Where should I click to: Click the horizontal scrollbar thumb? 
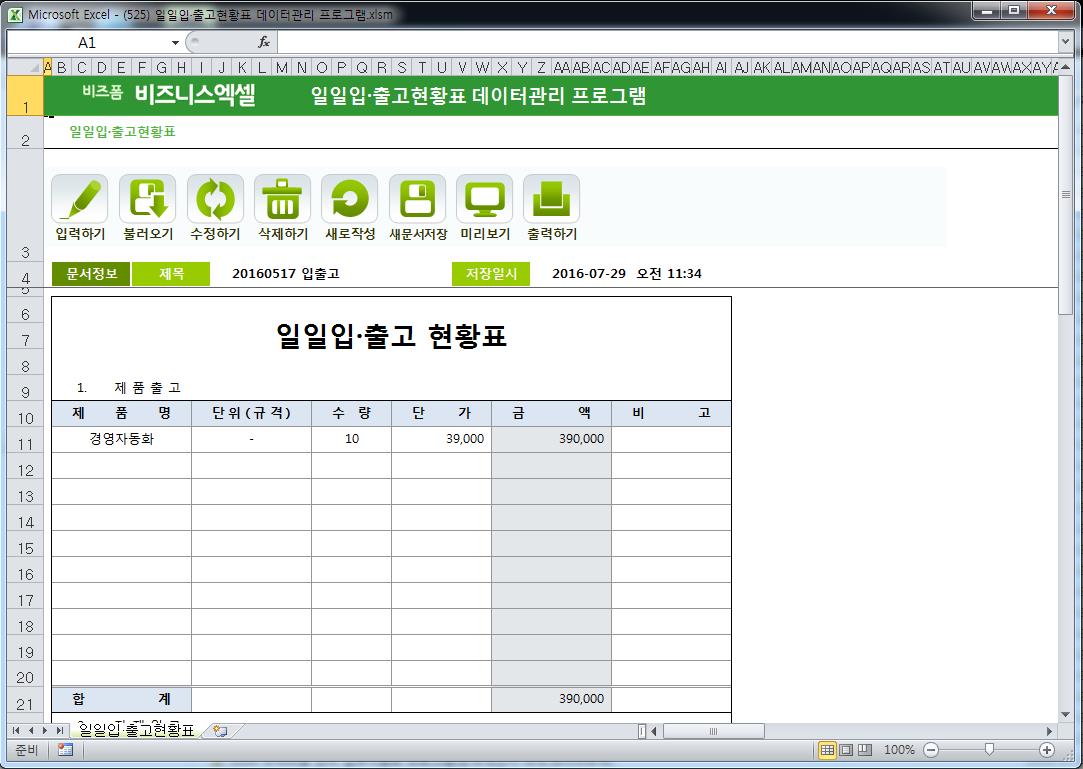[713, 731]
